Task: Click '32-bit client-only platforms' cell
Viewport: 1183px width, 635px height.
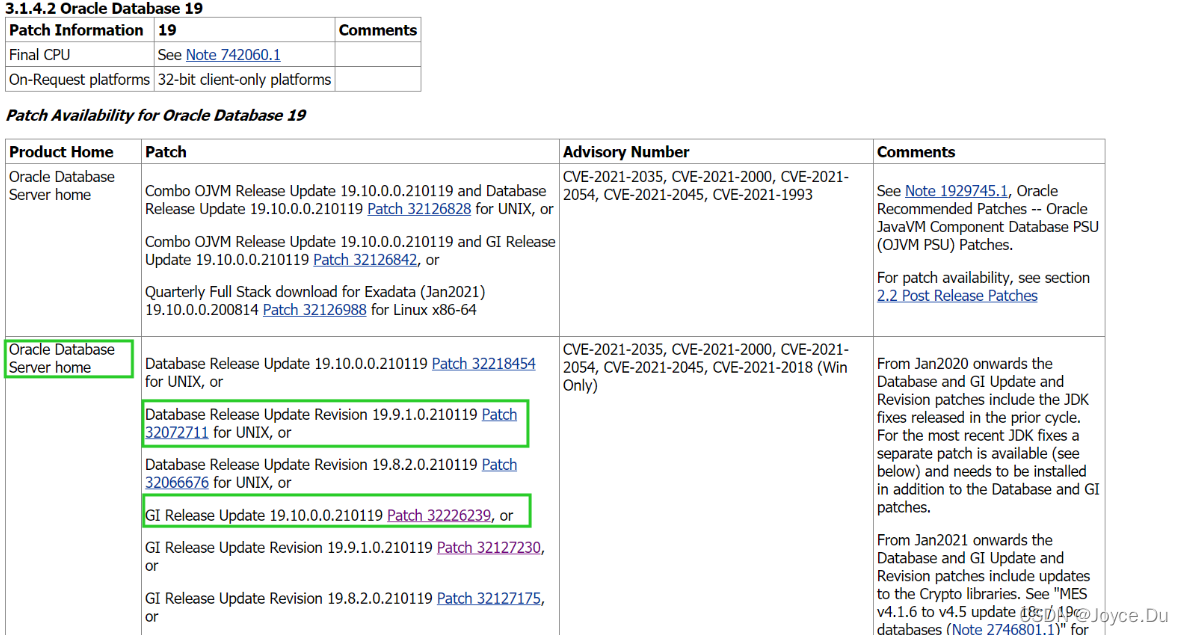Action: (x=244, y=79)
